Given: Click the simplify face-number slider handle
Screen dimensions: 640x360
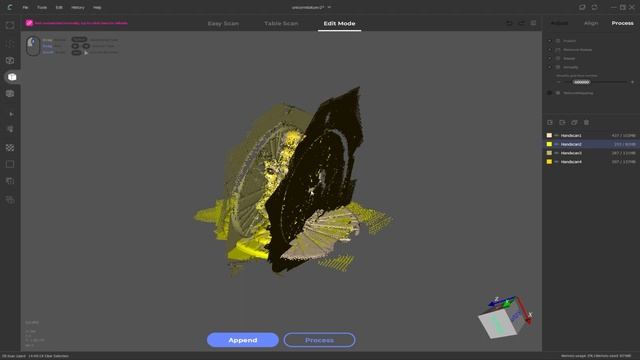Looking at the screenshot, I should coord(581,82).
